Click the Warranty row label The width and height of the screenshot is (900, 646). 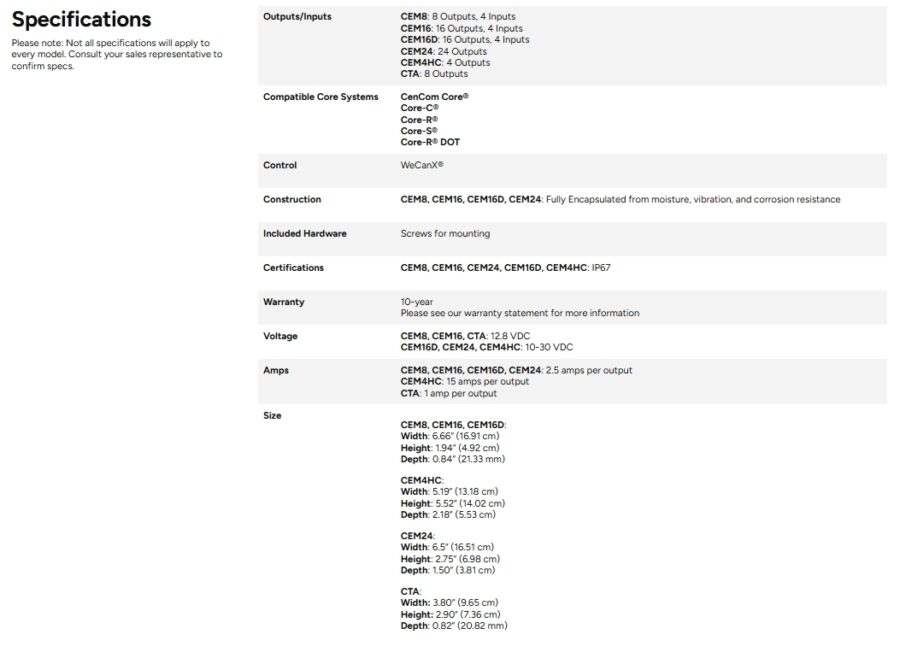click(x=283, y=301)
